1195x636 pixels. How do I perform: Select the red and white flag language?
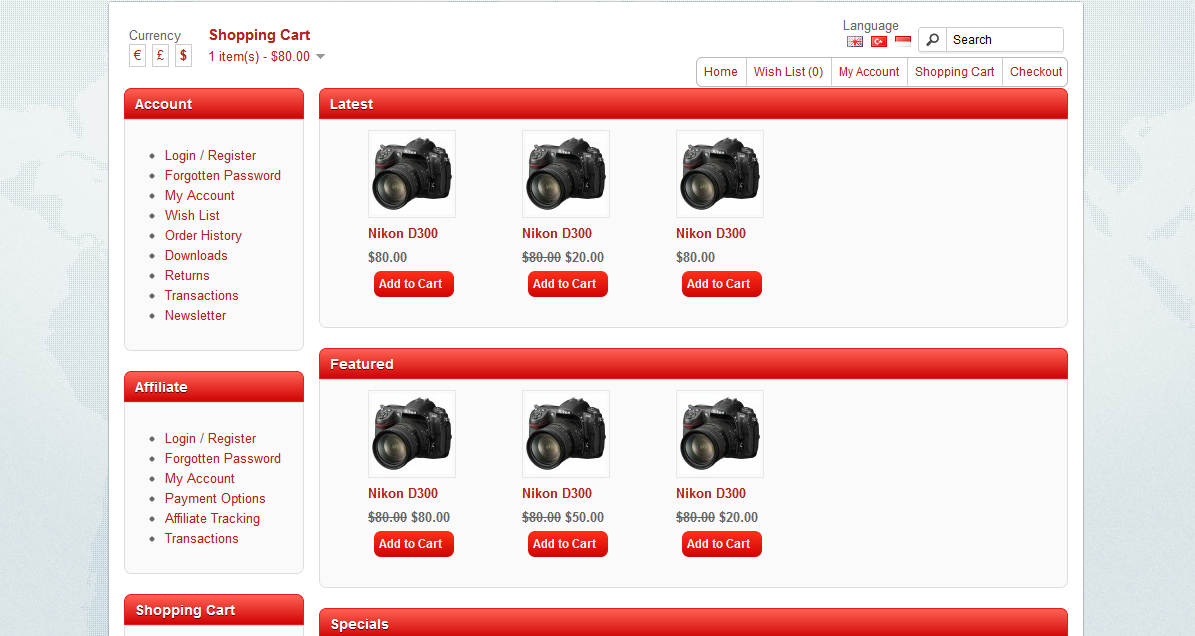pos(903,42)
